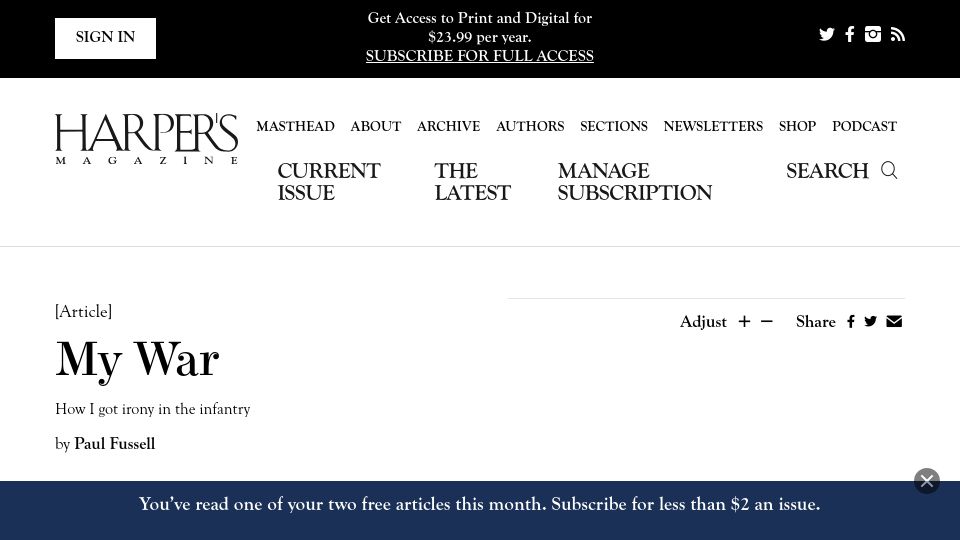Share article on Facebook
This screenshot has height=540, width=960.
click(850, 321)
